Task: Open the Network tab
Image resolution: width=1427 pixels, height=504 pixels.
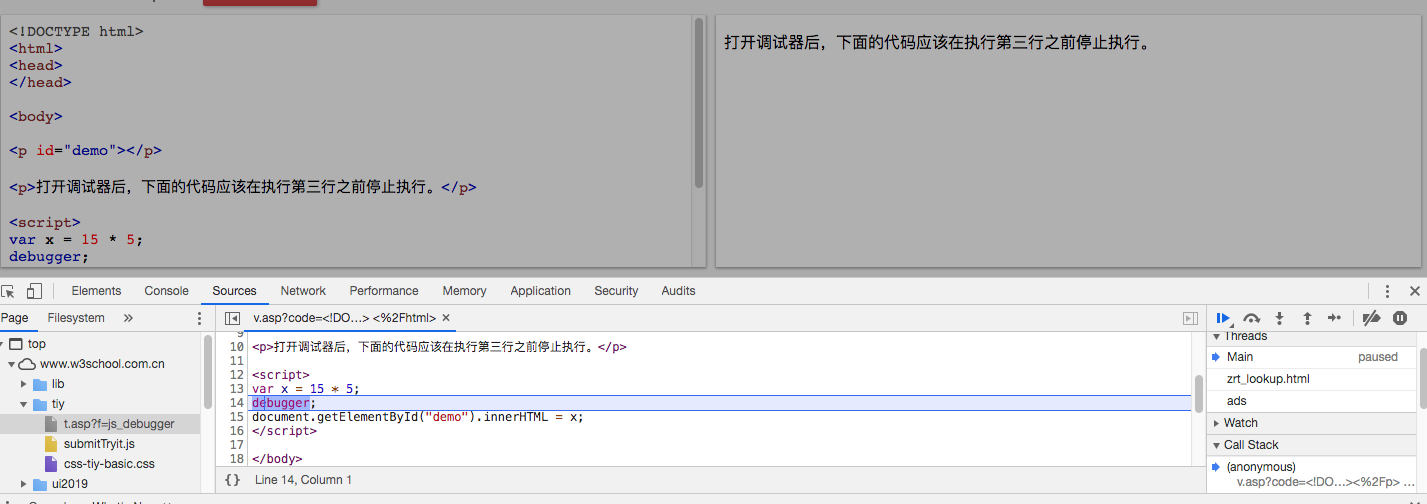Action: coord(303,291)
